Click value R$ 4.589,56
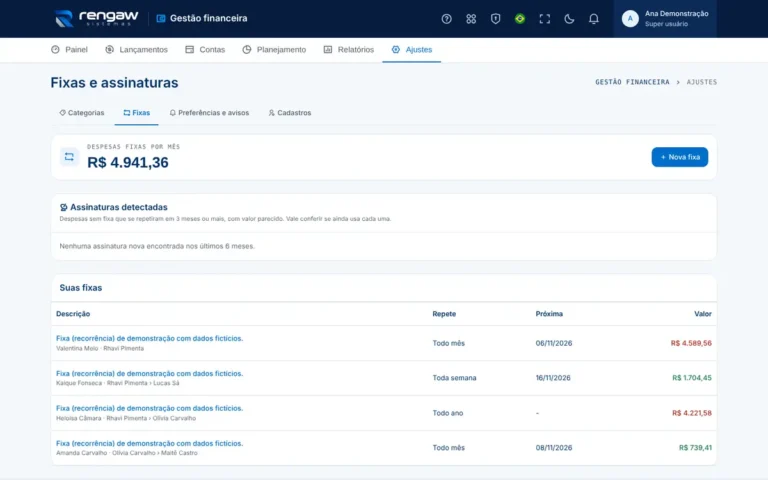 click(x=691, y=343)
